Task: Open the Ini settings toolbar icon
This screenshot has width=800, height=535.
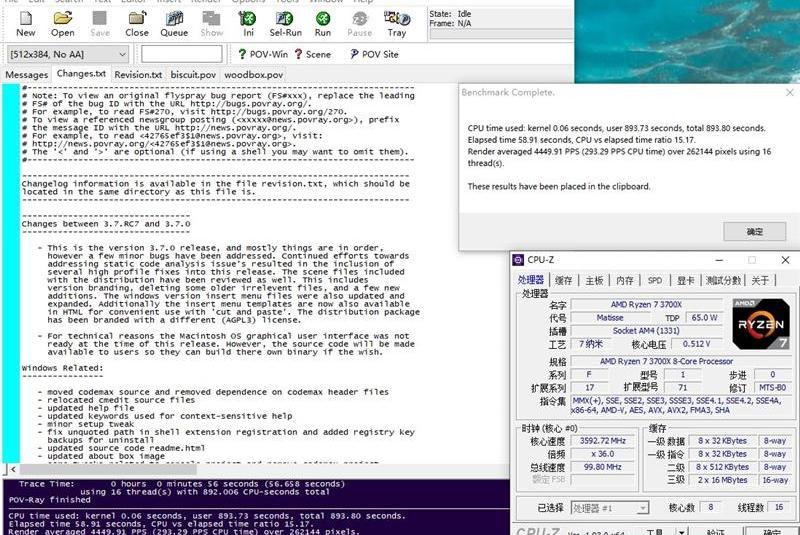Action: tap(248, 24)
